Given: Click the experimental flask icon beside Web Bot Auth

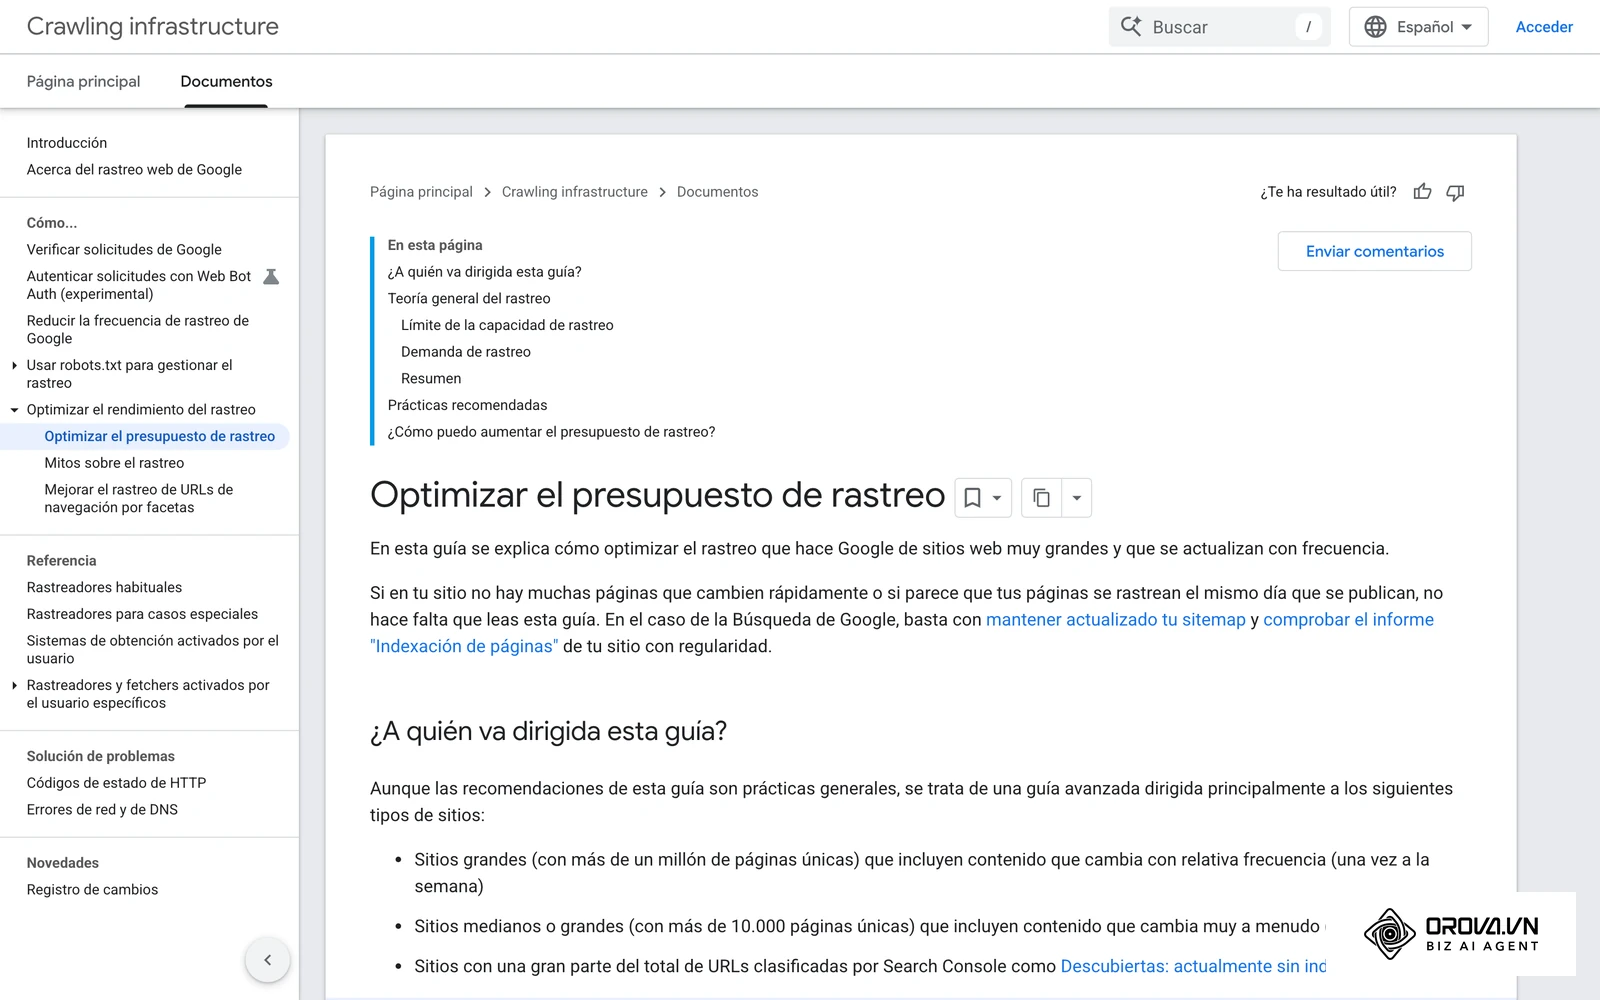Looking at the screenshot, I should pos(270,277).
